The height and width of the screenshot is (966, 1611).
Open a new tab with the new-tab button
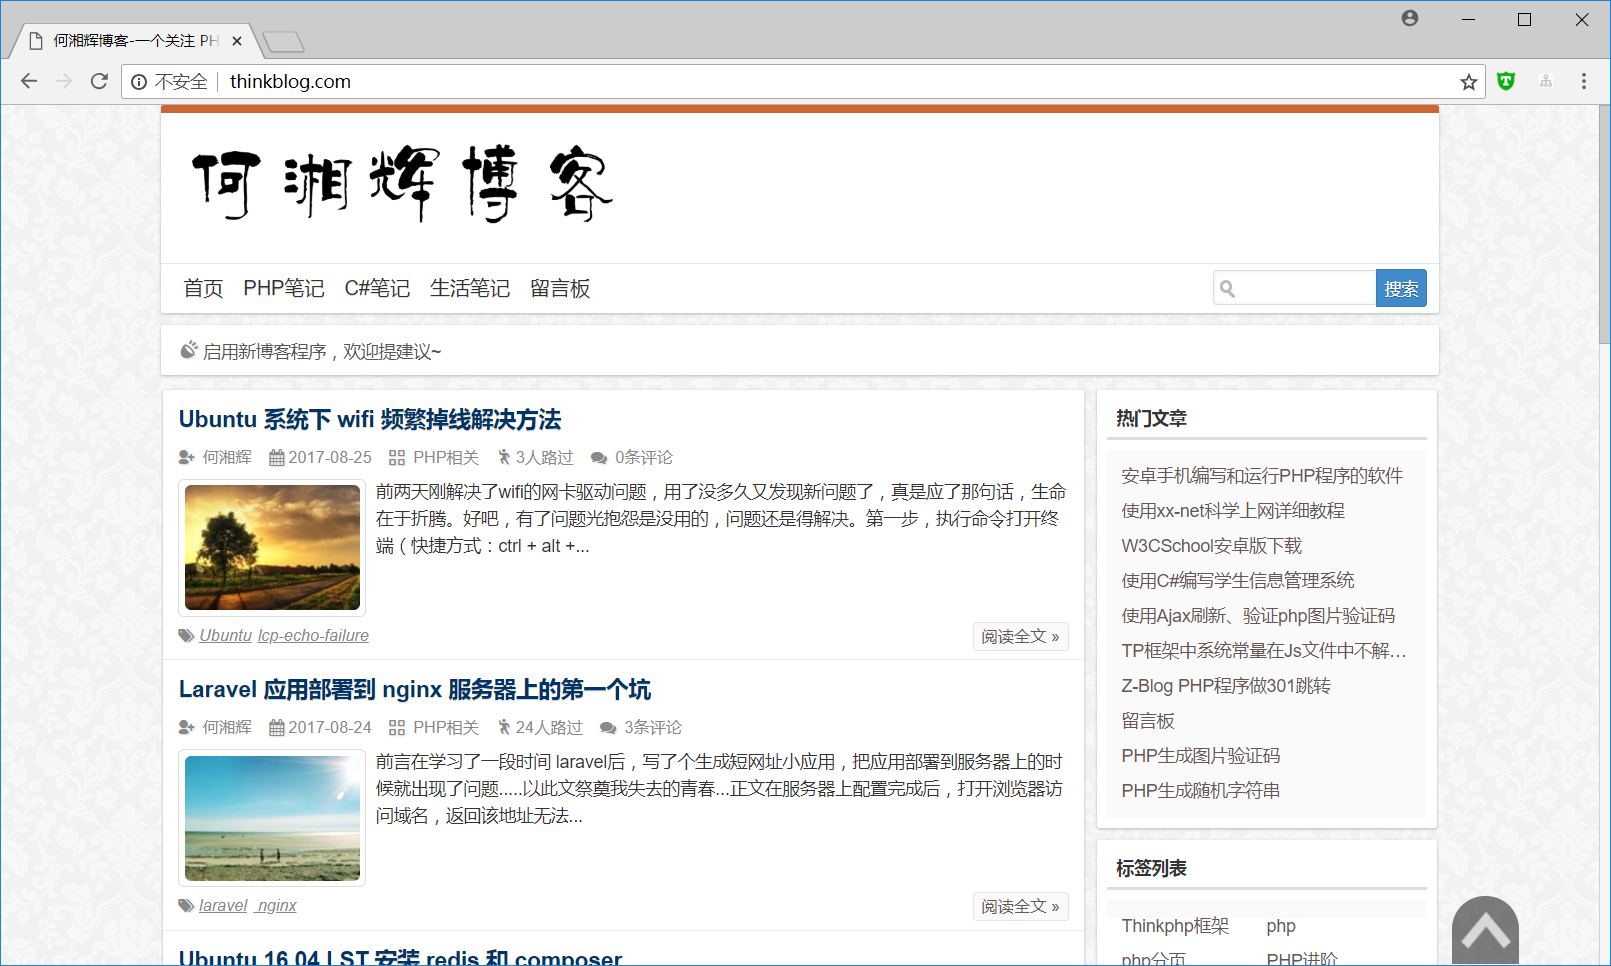283,42
